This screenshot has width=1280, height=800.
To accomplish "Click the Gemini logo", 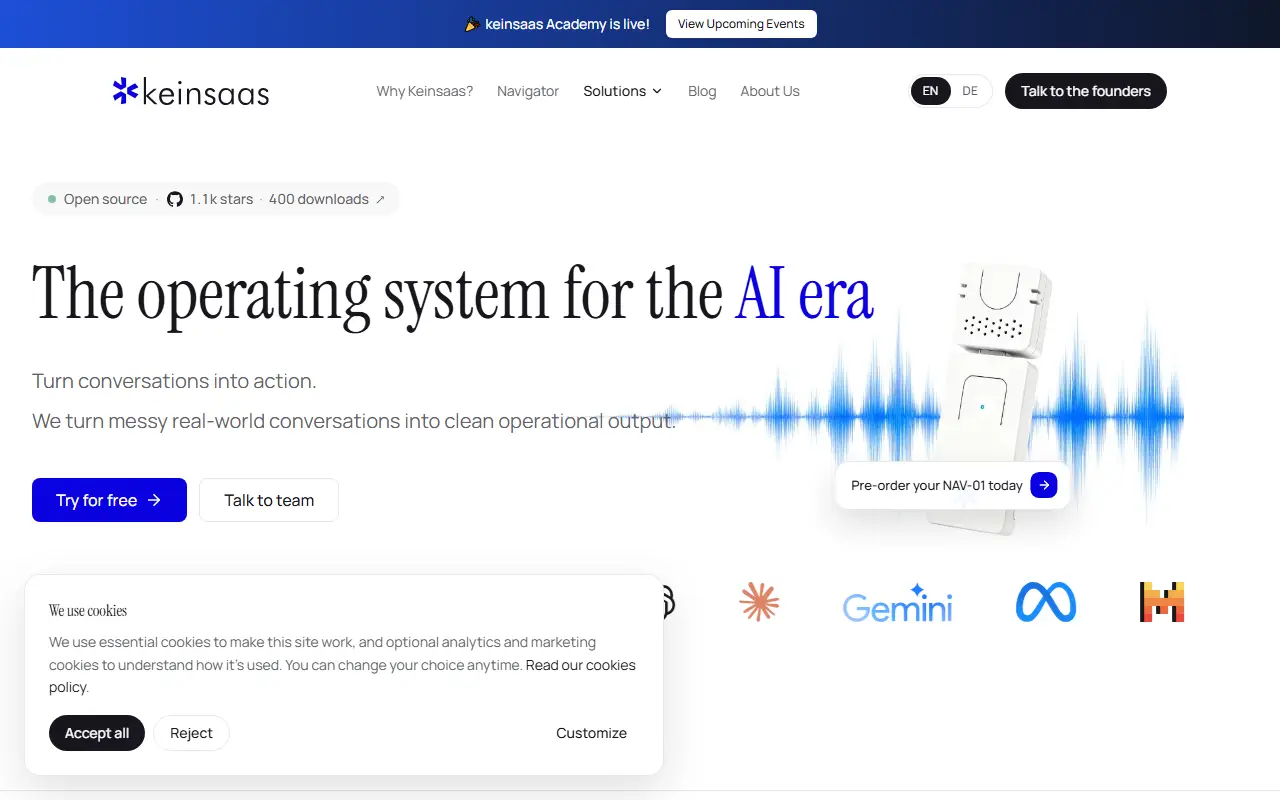I will coord(897,603).
